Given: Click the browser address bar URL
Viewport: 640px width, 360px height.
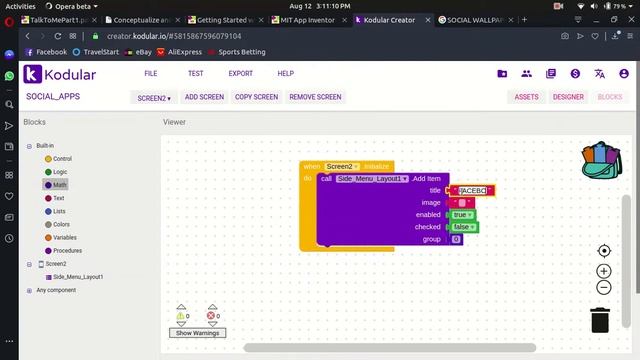Looking at the screenshot, I should coord(174,36).
